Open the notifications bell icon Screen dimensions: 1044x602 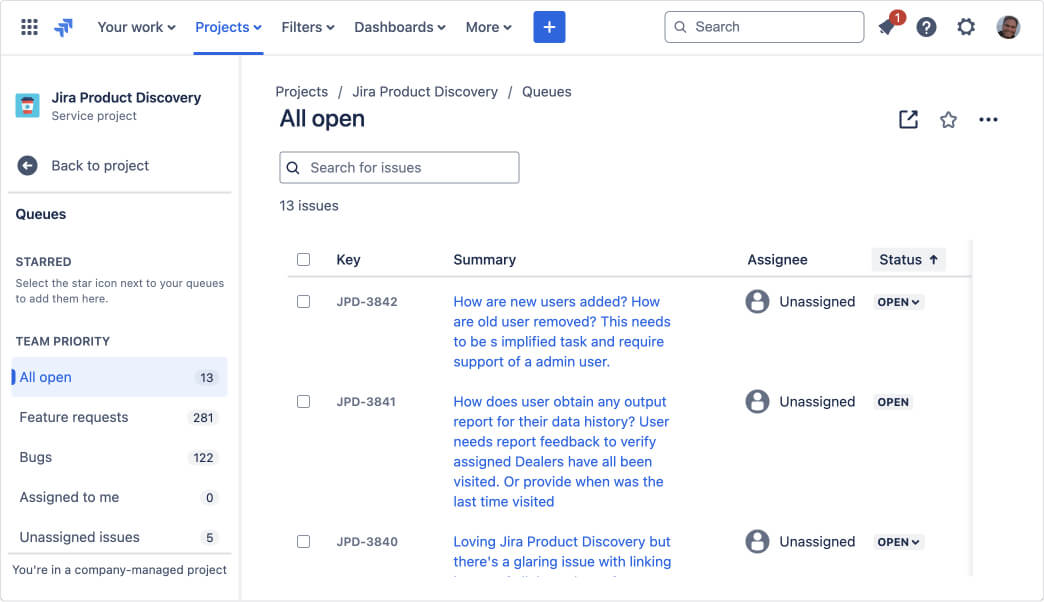886,27
